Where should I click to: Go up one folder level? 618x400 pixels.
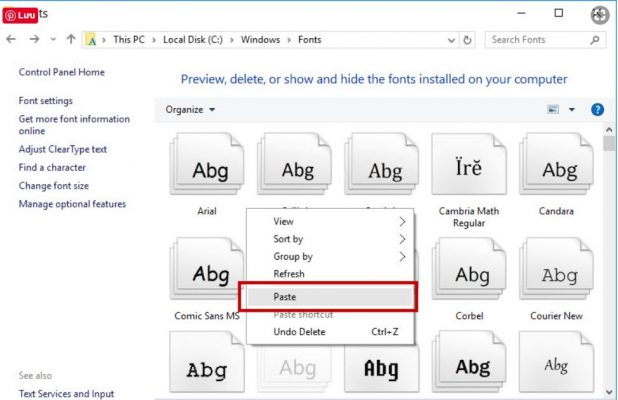(71, 39)
